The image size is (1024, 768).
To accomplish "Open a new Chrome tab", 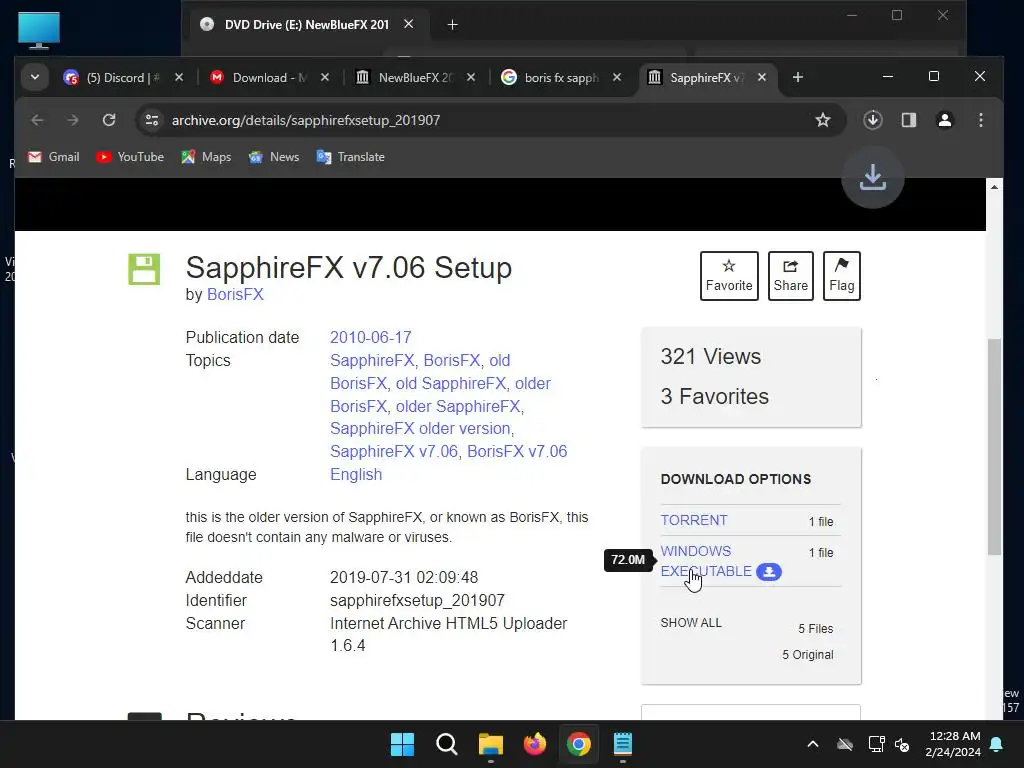I will (x=797, y=77).
